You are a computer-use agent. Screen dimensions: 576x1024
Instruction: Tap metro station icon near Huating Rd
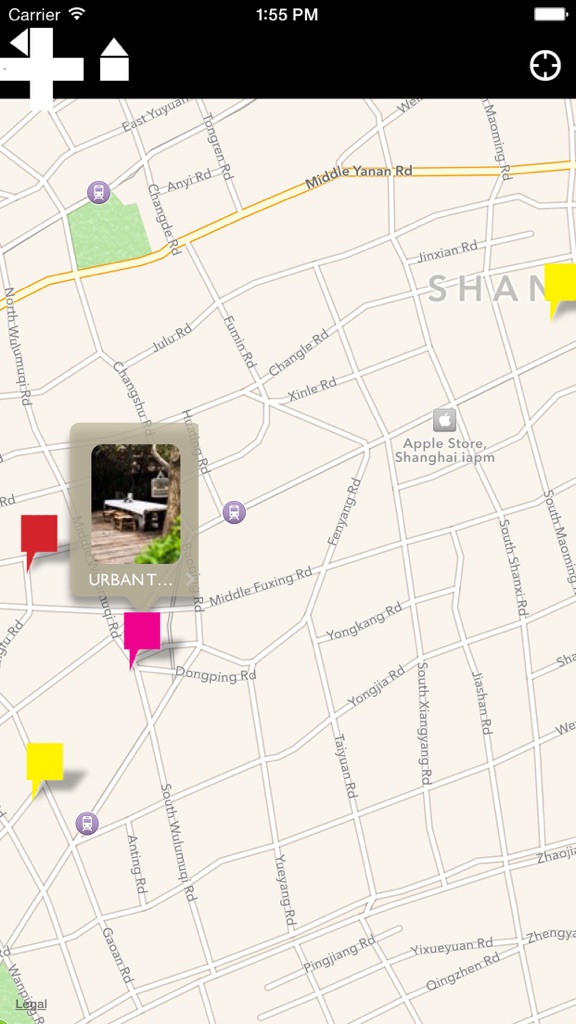234,512
